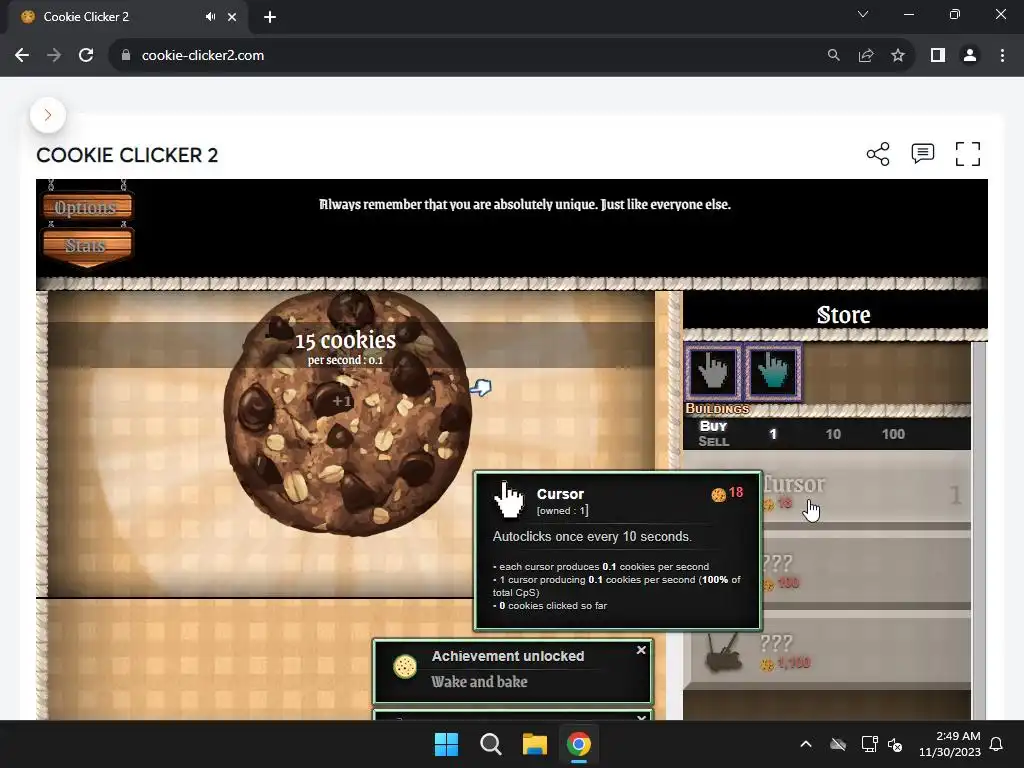Show hidden system tray icons

coord(806,744)
